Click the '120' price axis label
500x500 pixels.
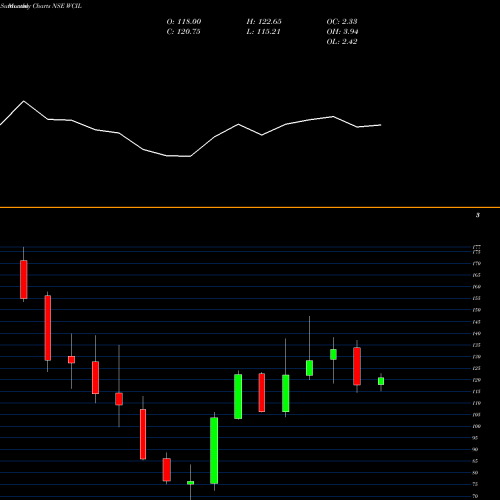coord(476,380)
